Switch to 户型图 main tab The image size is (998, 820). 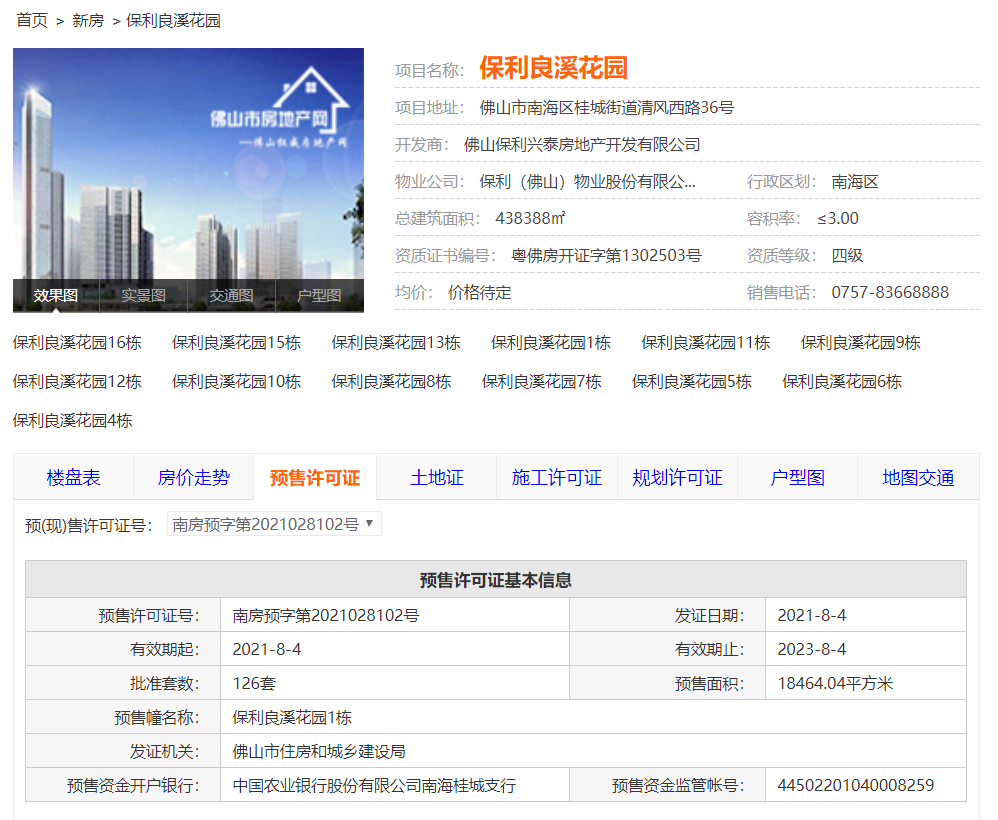(798, 477)
